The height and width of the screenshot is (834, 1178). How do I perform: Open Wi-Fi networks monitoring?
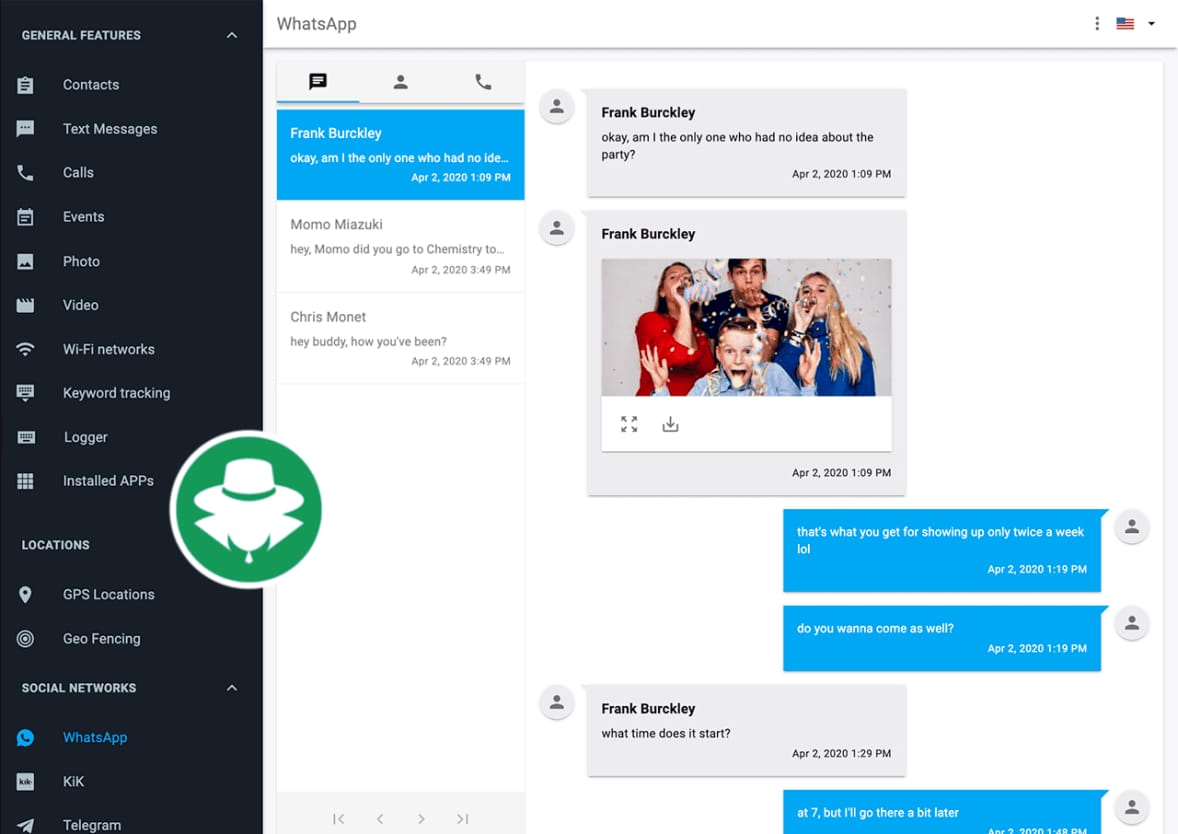pos(108,348)
